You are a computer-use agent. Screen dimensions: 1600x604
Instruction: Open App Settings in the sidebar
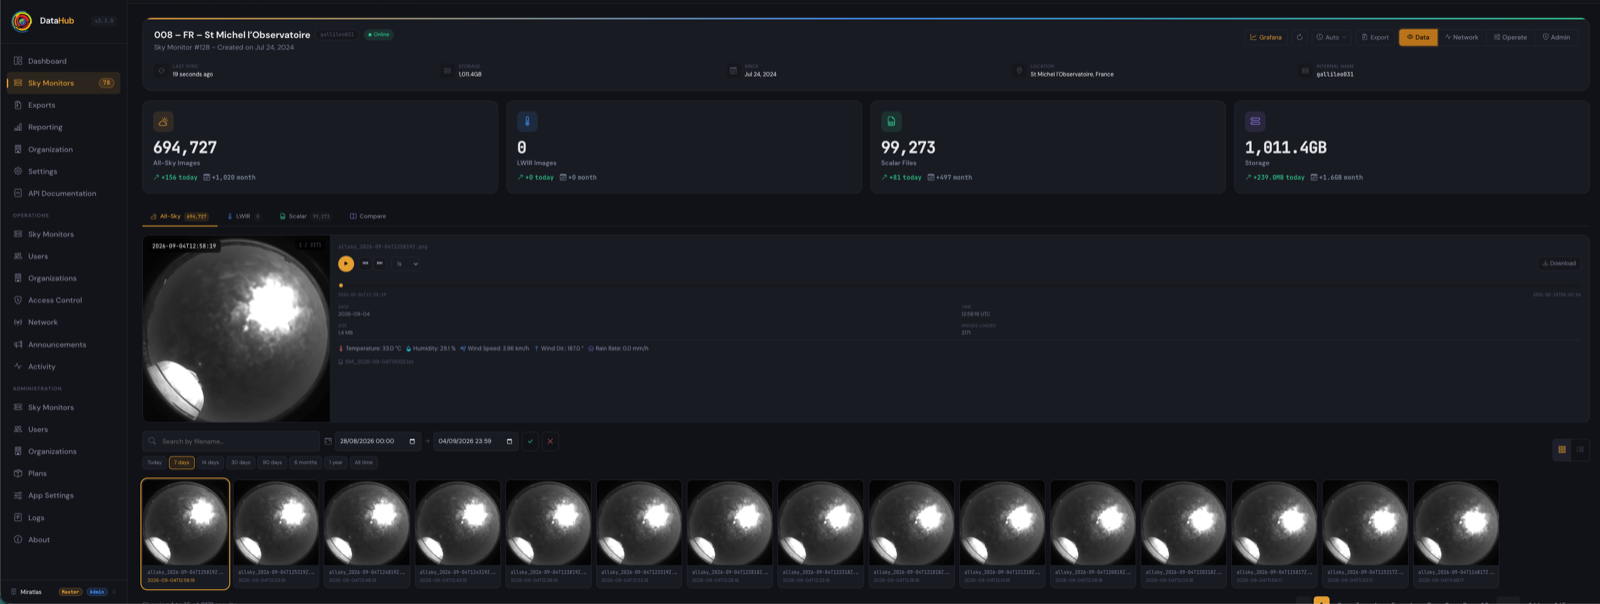pyautogui.click(x=63, y=495)
